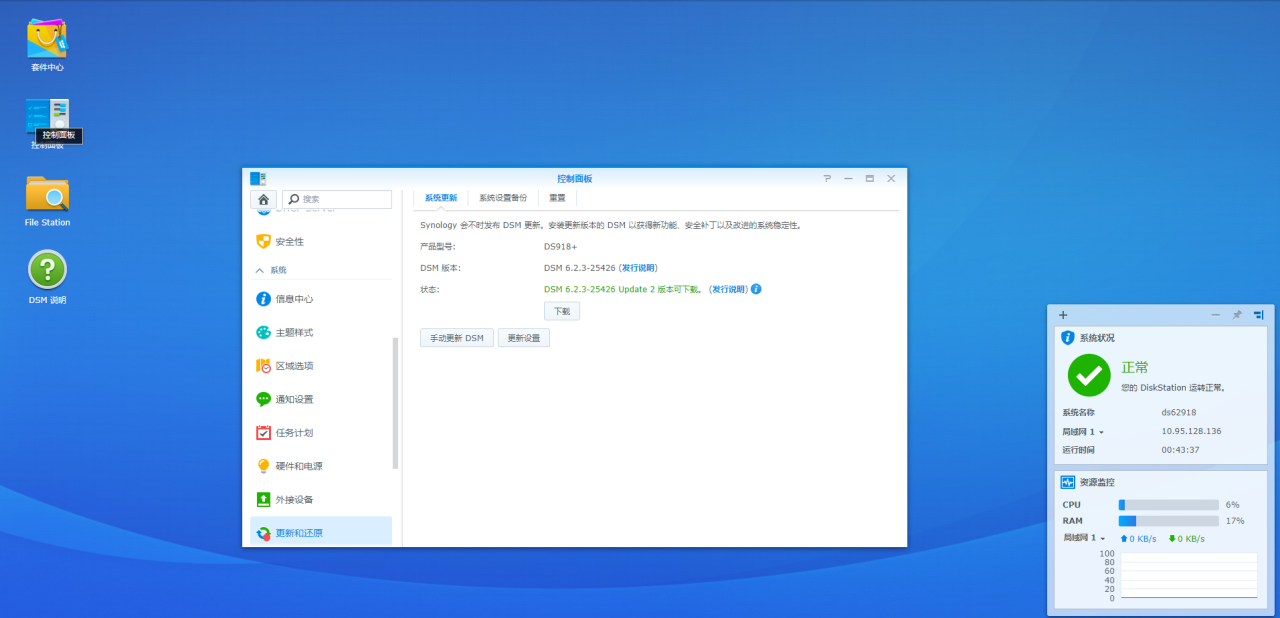Click the 下载 button
Image resolution: width=1280 pixels, height=618 pixels.
coord(562,311)
